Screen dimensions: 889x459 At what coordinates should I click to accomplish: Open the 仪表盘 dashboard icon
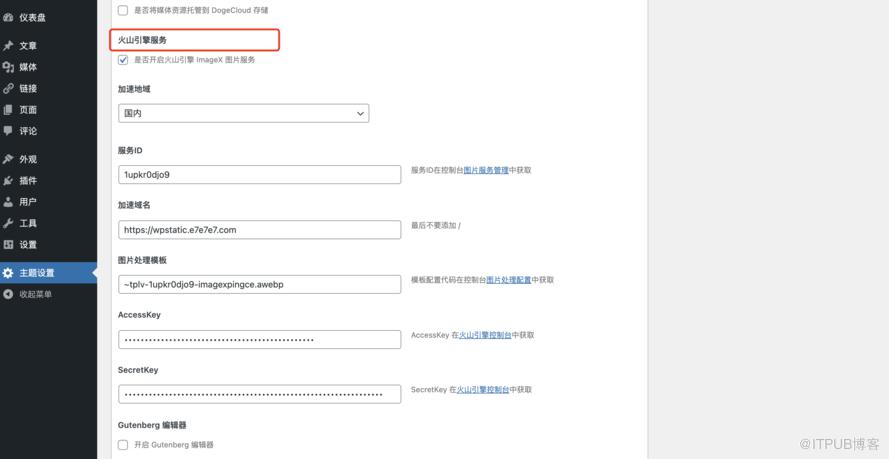[x=8, y=18]
